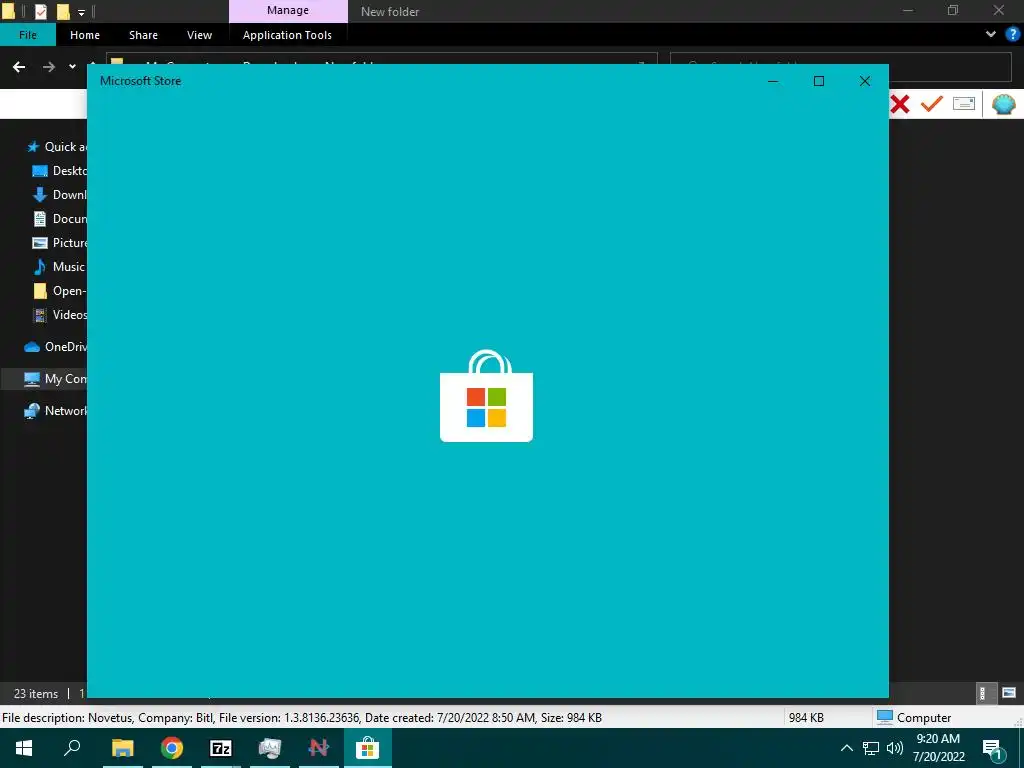Click the '984 KB' status bar entry
This screenshot has height=768, width=1024.
(x=806, y=717)
